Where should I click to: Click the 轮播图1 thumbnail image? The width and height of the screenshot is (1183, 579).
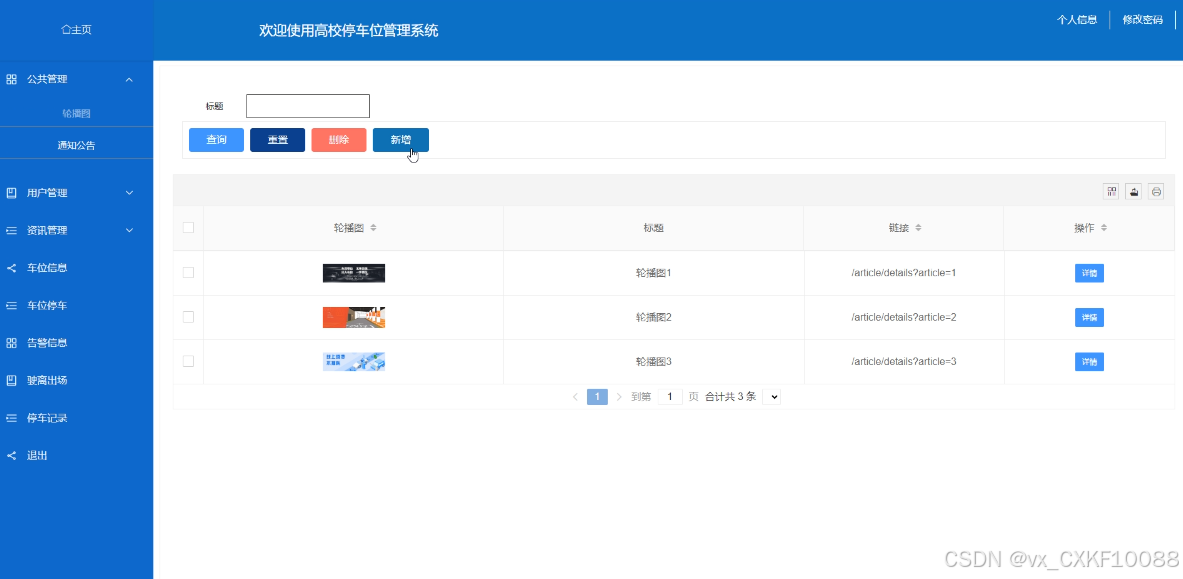pos(354,273)
